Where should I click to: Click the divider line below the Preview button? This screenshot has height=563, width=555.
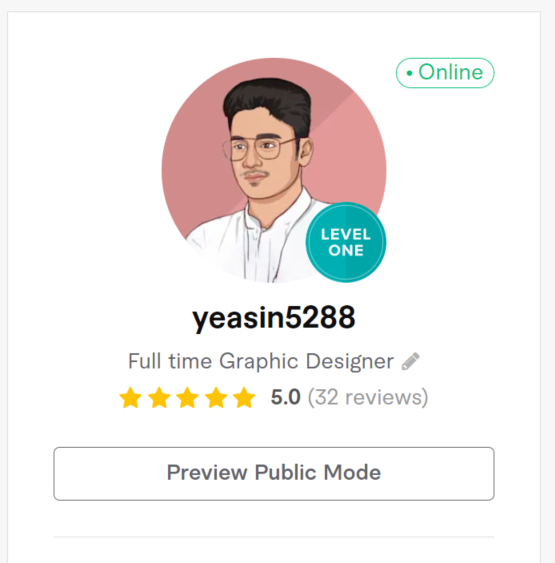pos(274,537)
